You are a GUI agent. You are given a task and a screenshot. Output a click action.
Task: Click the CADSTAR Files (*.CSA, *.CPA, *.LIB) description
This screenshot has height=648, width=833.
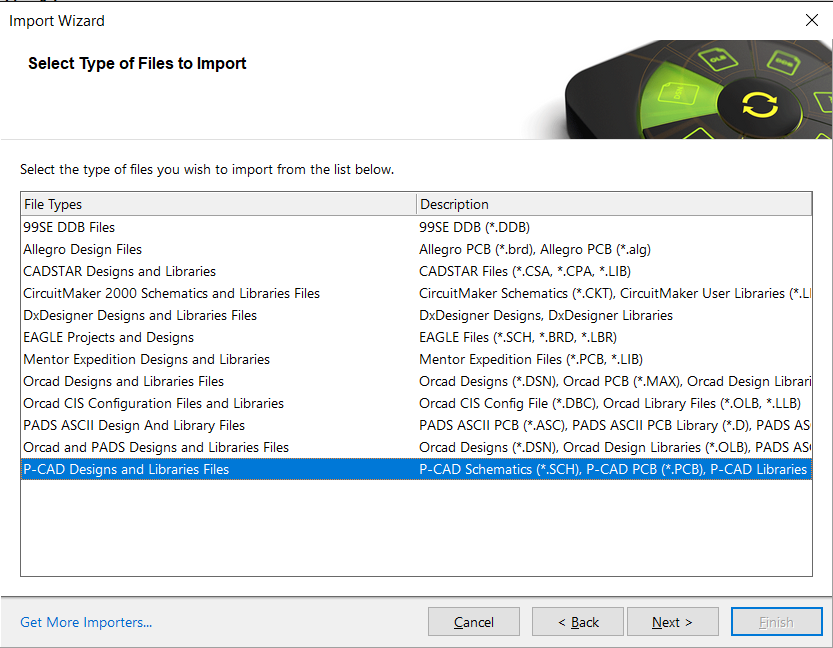[525, 271]
